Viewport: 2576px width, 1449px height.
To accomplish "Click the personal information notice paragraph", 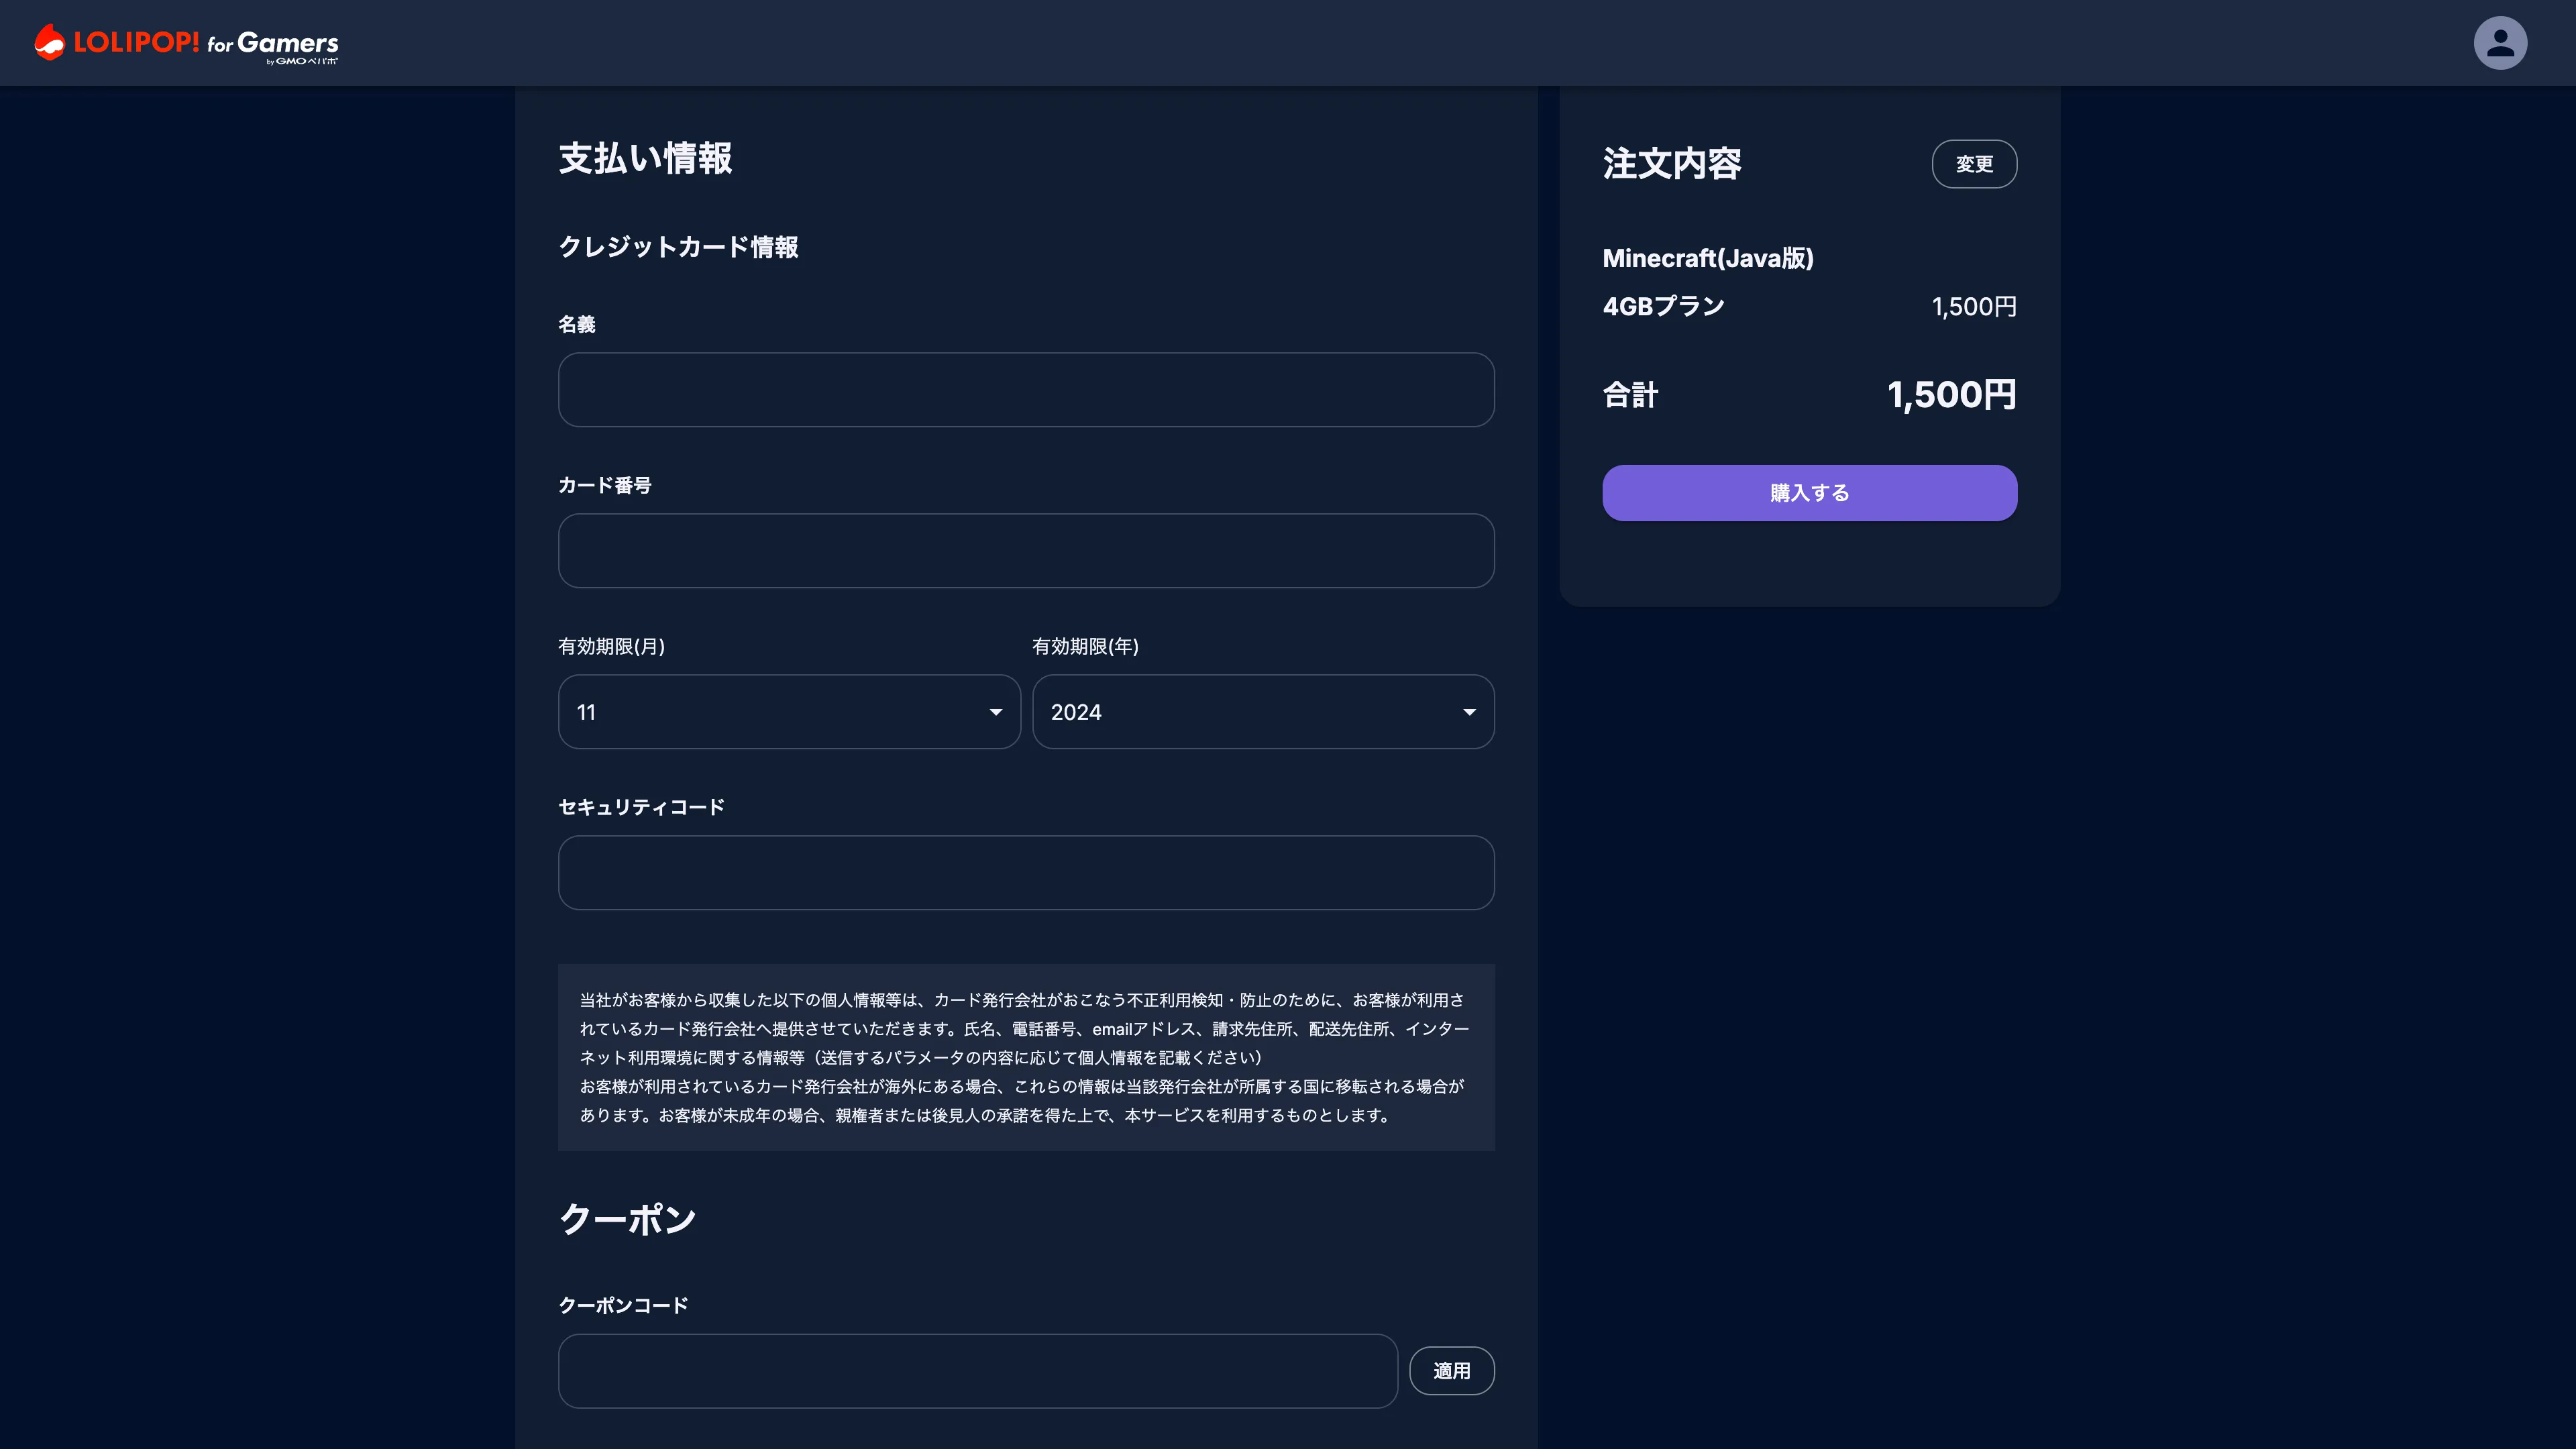I will [1026, 1057].
